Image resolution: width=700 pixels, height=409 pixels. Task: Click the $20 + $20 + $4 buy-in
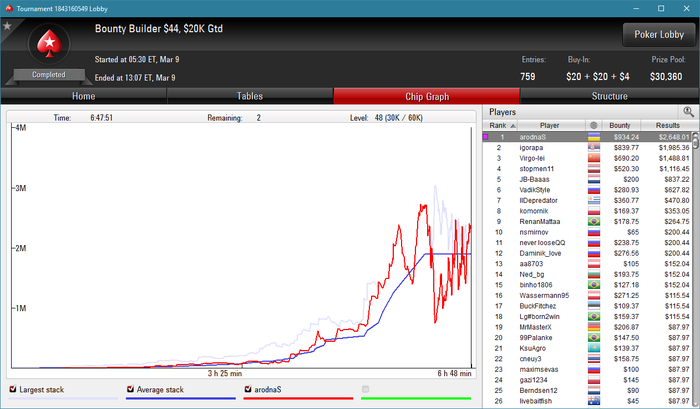point(597,77)
